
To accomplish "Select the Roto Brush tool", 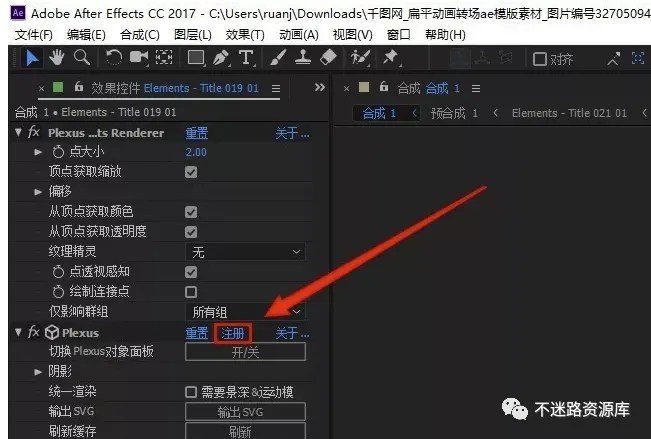I will 360,58.
